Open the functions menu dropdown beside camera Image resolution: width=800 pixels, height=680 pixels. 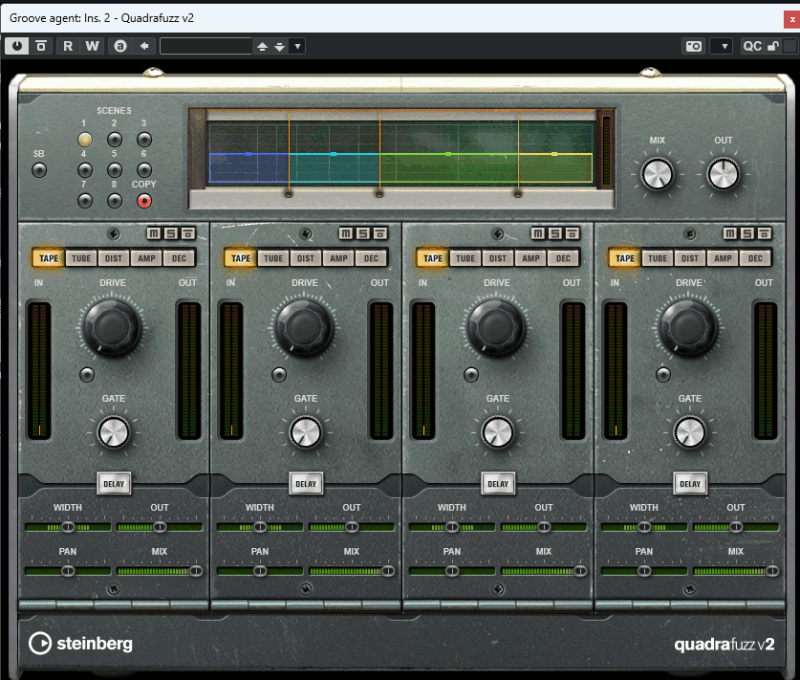point(723,46)
